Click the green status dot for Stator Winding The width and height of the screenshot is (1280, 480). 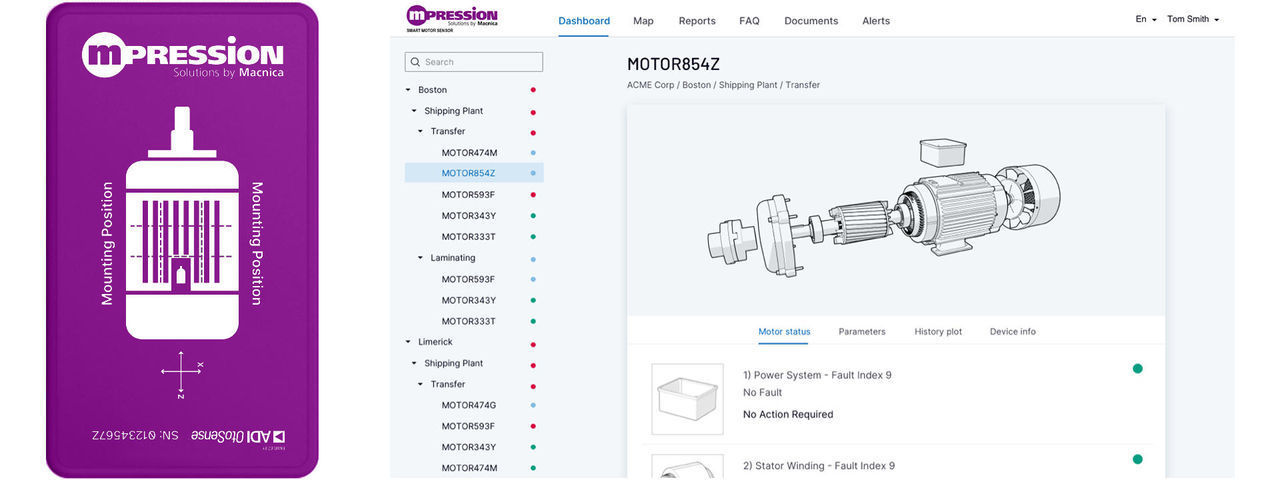pos(1137,459)
